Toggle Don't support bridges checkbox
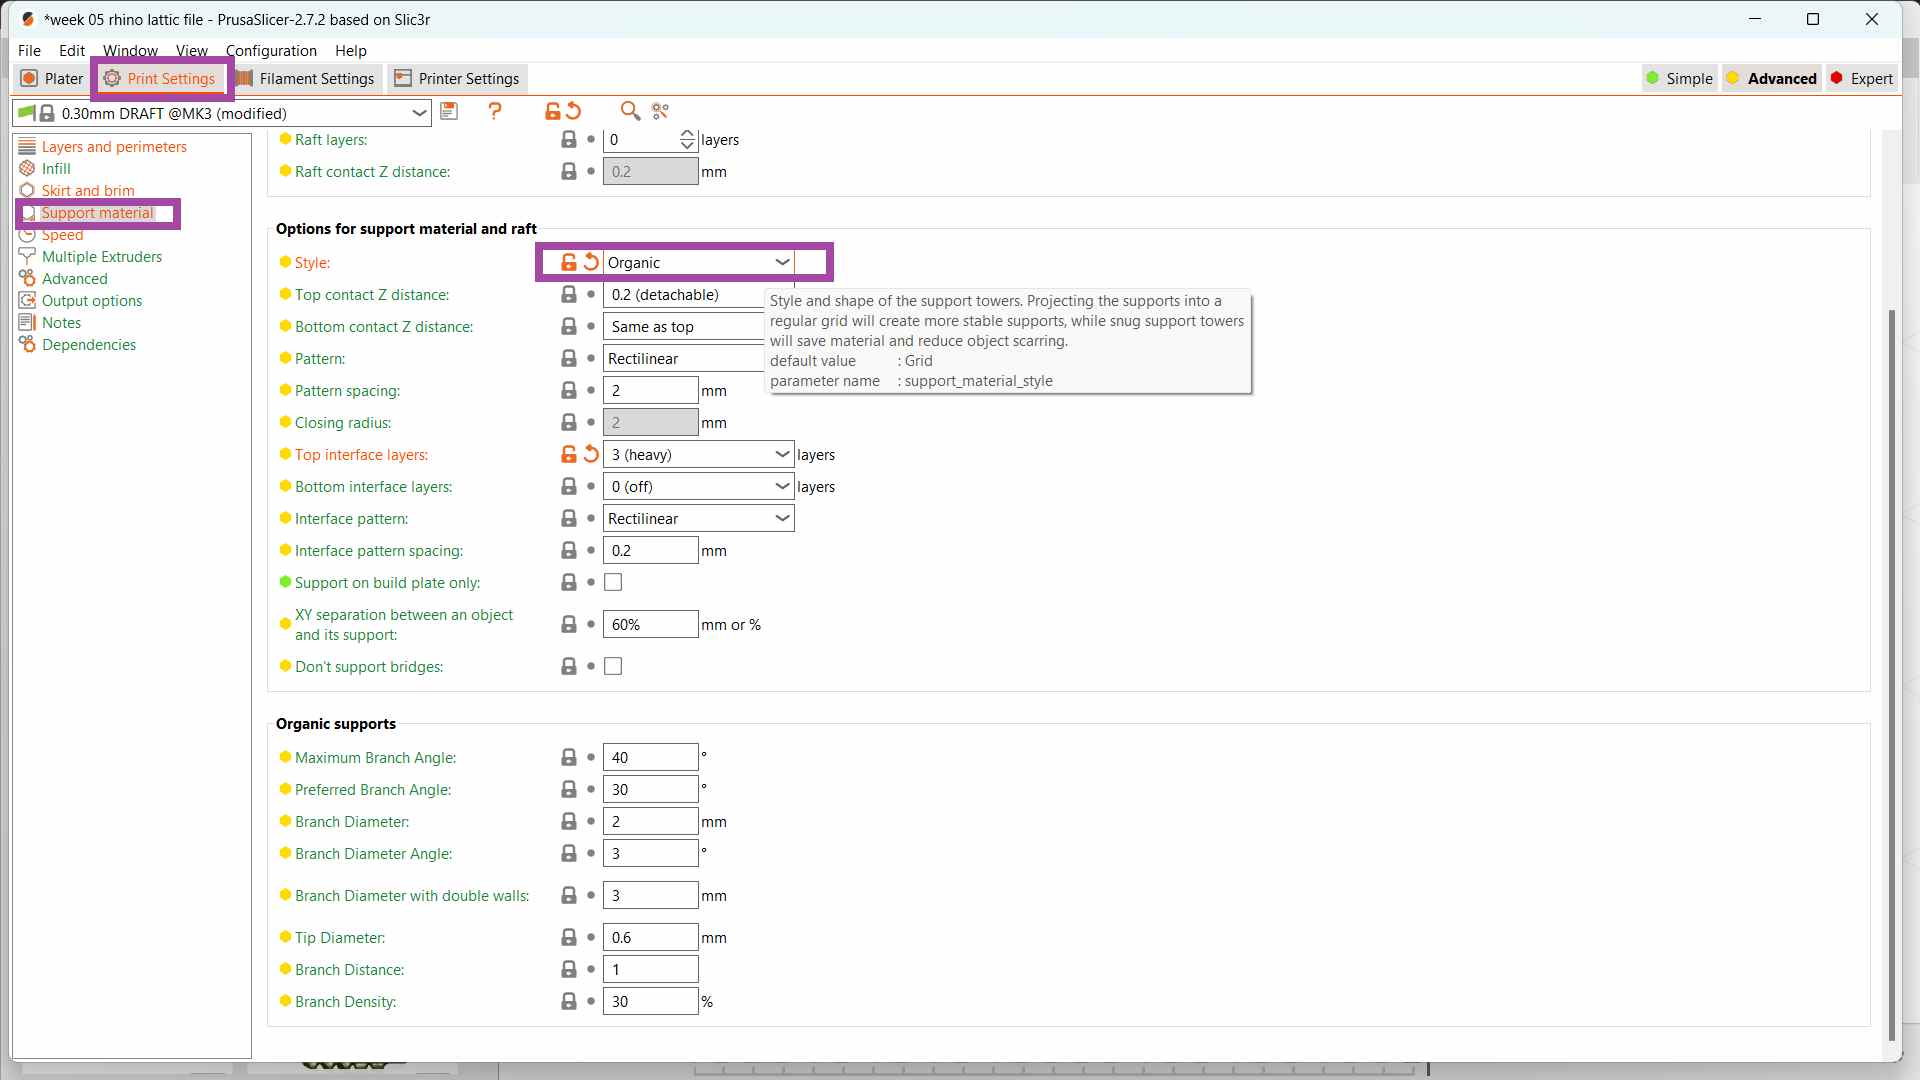Viewport: 1920px width, 1080px height. [613, 666]
